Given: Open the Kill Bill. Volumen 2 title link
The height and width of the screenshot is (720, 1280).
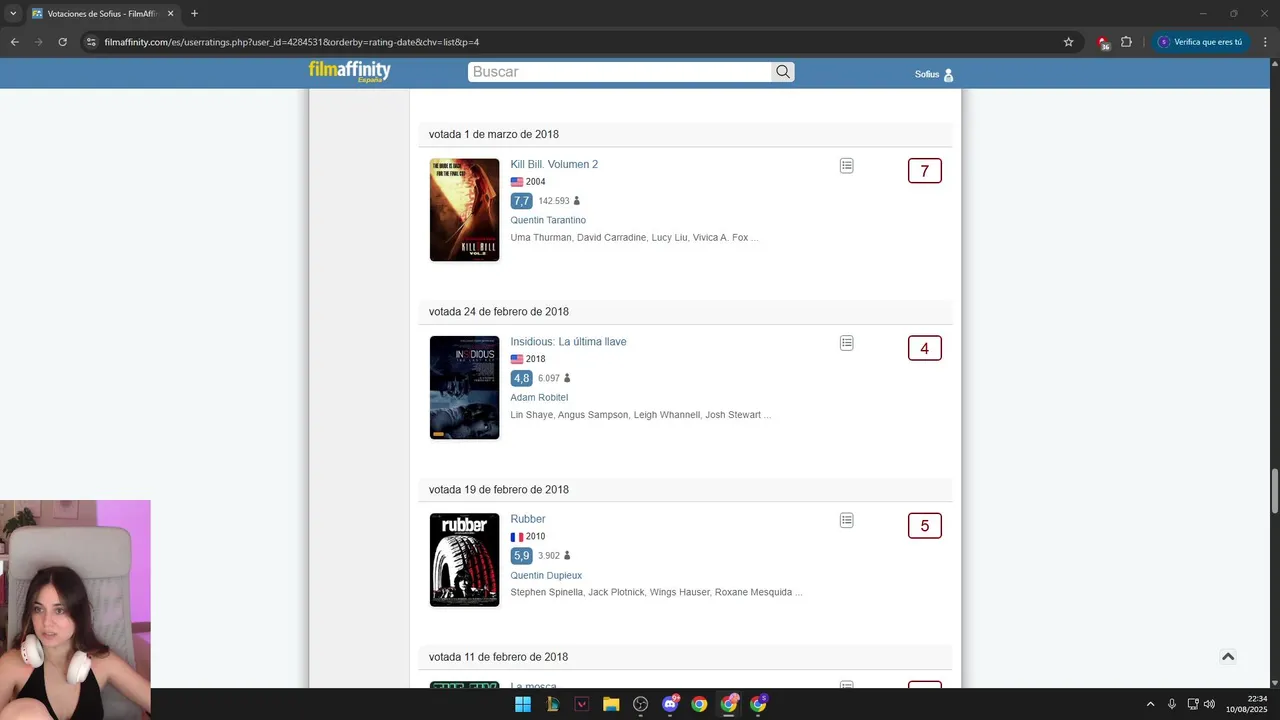Looking at the screenshot, I should (554, 164).
